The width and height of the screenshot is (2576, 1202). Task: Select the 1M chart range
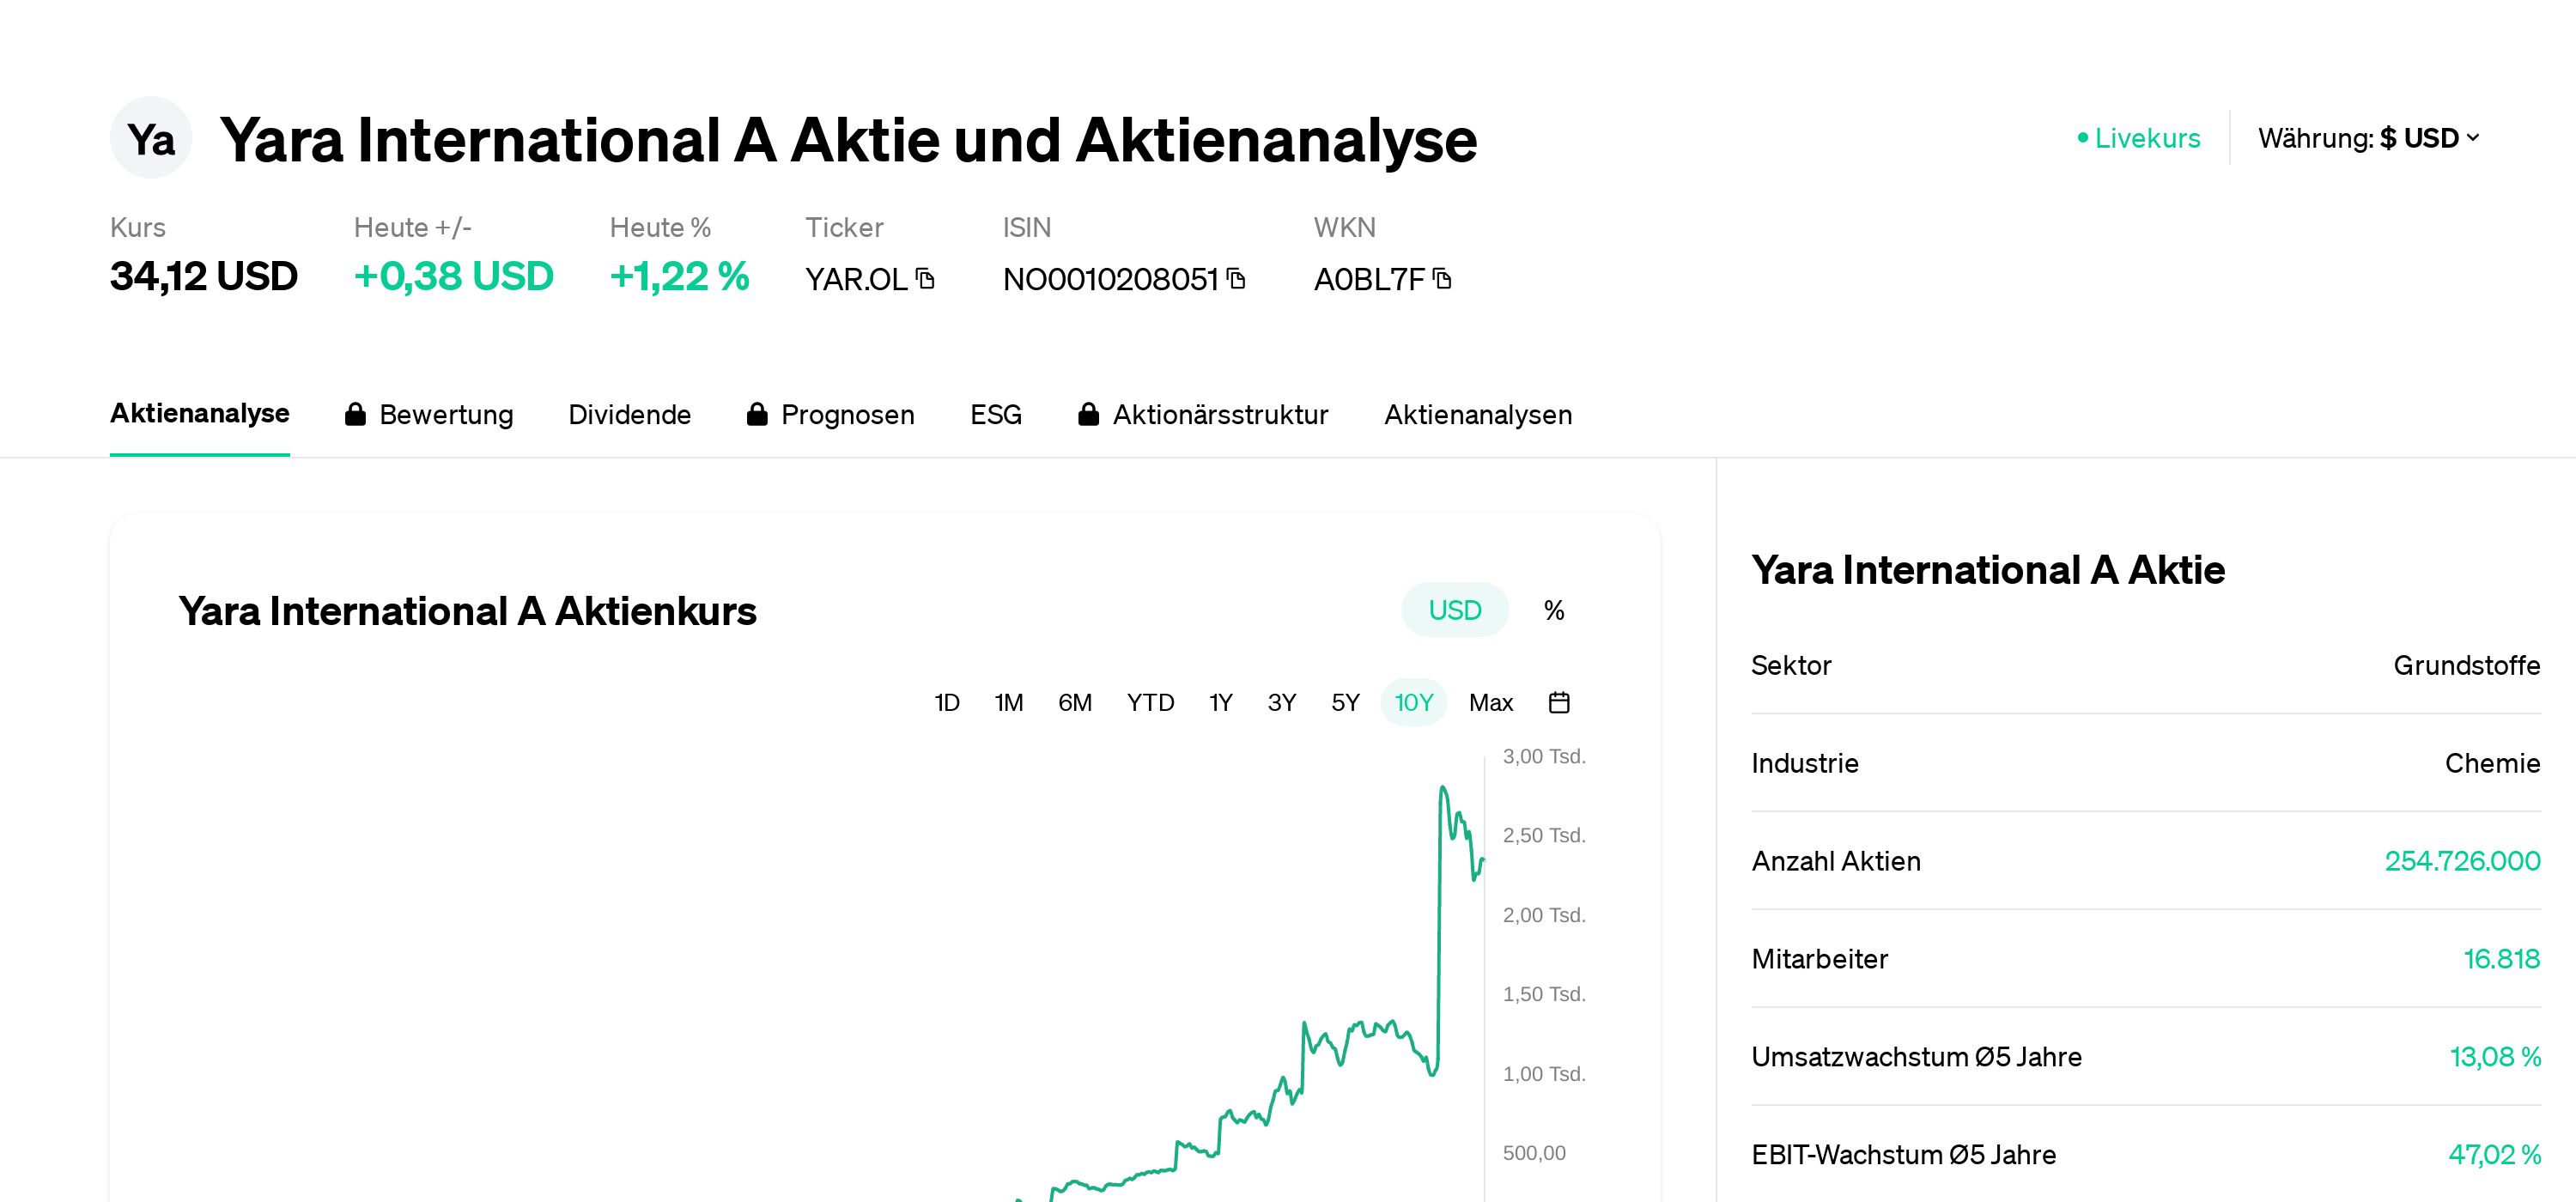coord(1008,703)
